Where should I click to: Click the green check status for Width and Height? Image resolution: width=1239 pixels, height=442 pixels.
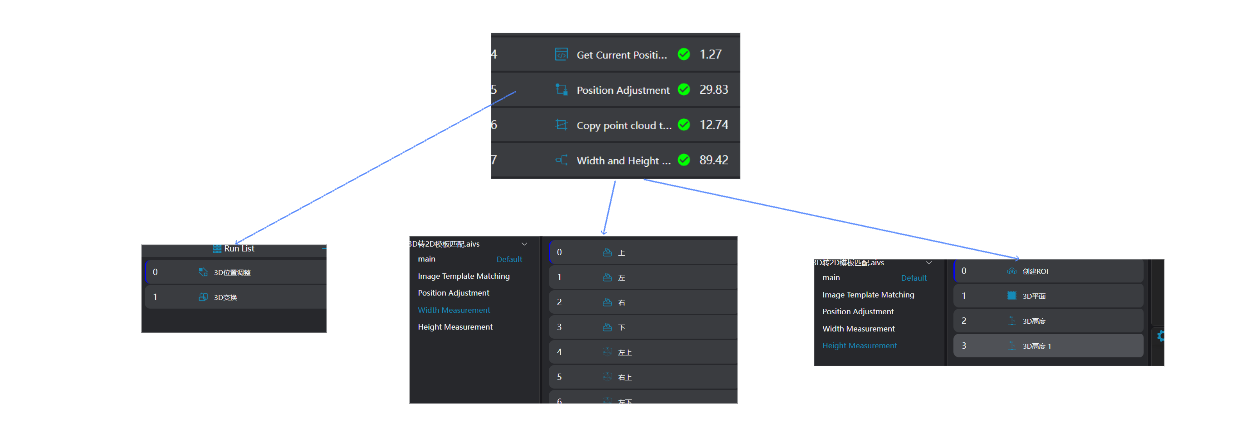point(684,160)
